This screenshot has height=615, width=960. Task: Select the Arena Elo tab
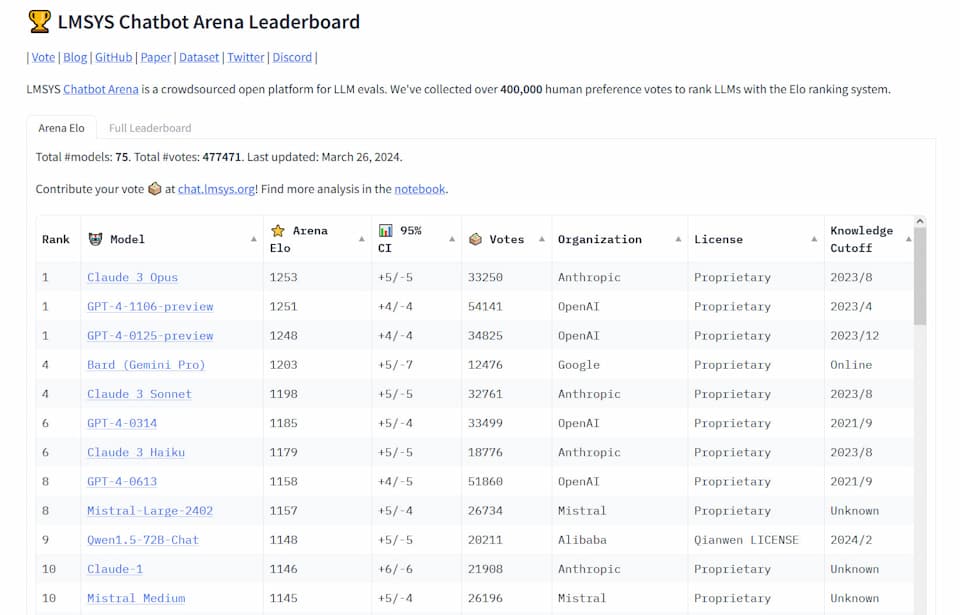61,128
